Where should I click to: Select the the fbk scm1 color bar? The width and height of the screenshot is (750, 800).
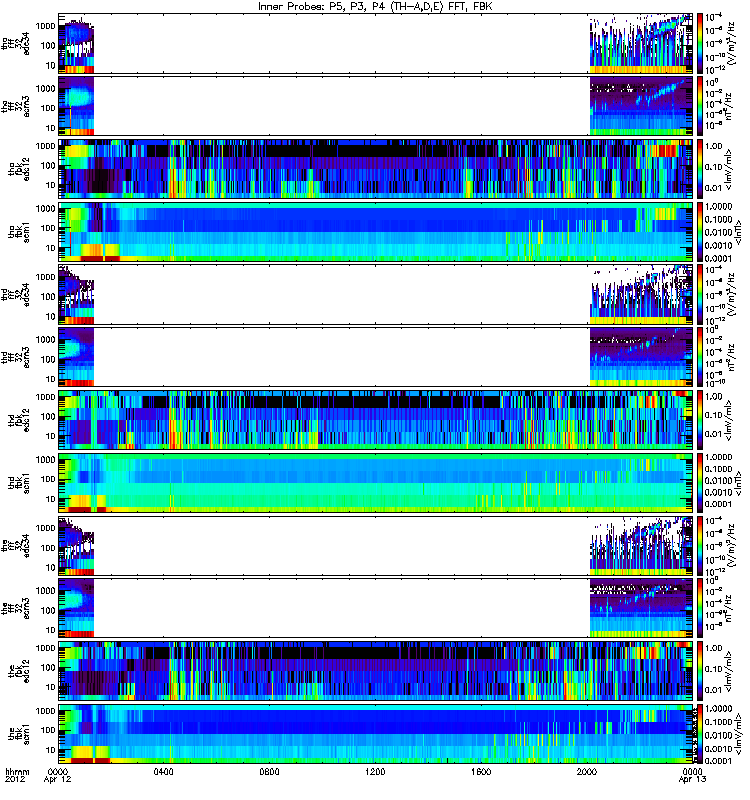[x=700, y=734]
